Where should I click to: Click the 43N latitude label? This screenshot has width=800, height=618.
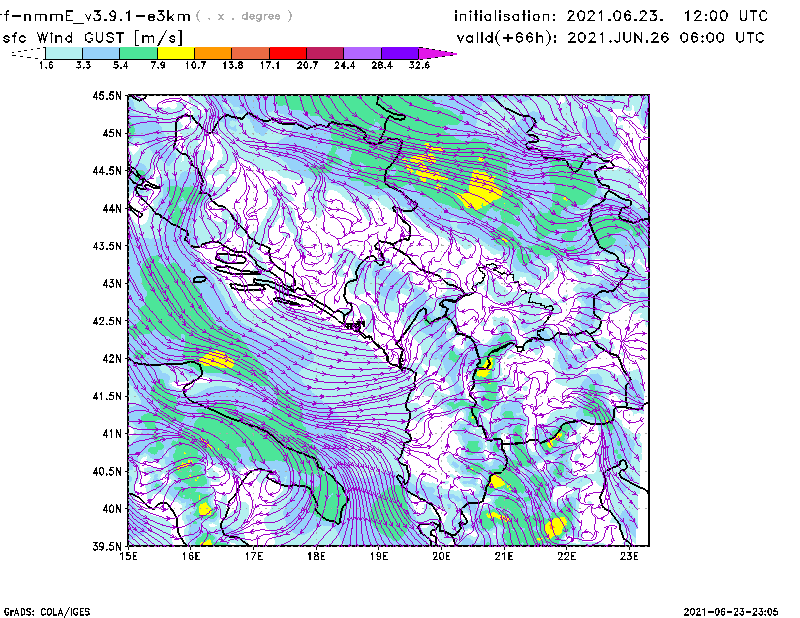click(x=112, y=283)
